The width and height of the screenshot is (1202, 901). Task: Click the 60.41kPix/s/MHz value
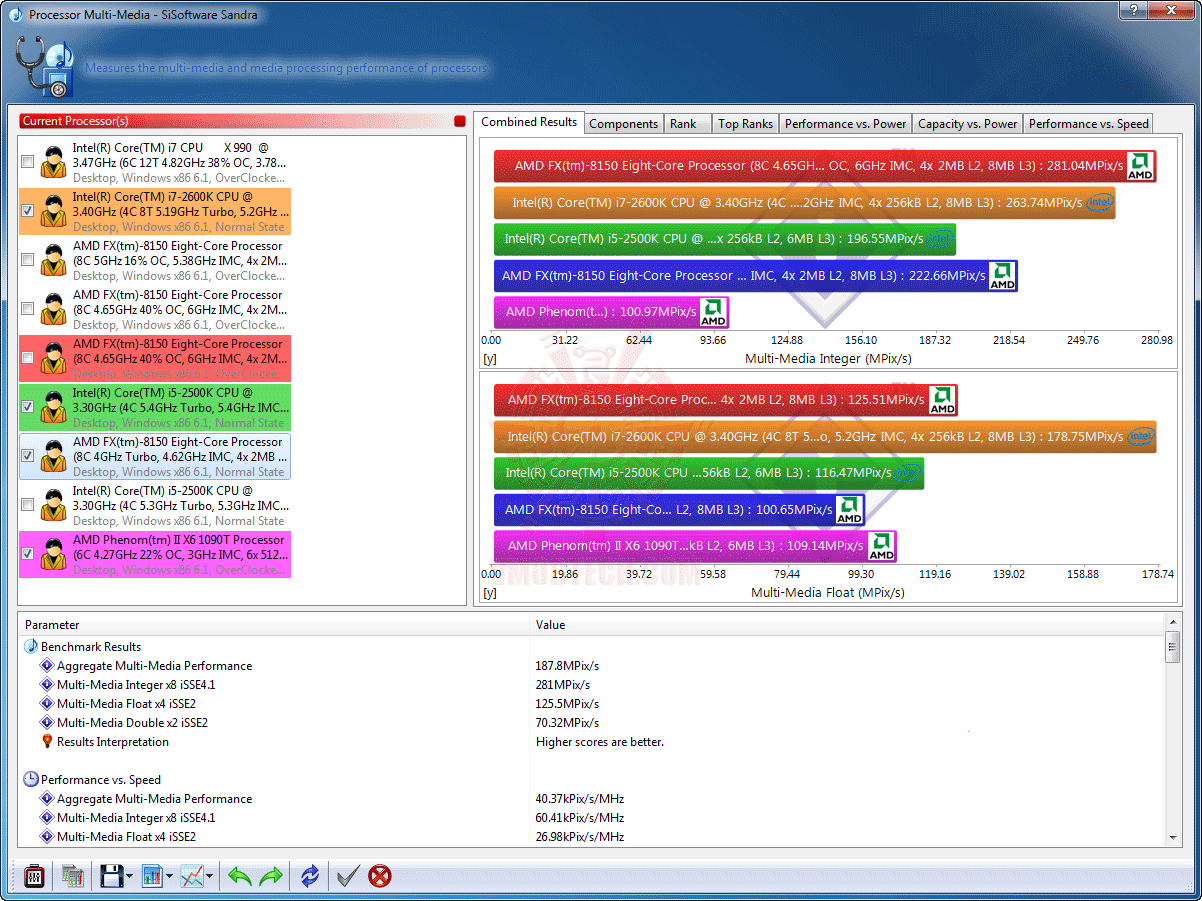pos(580,818)
